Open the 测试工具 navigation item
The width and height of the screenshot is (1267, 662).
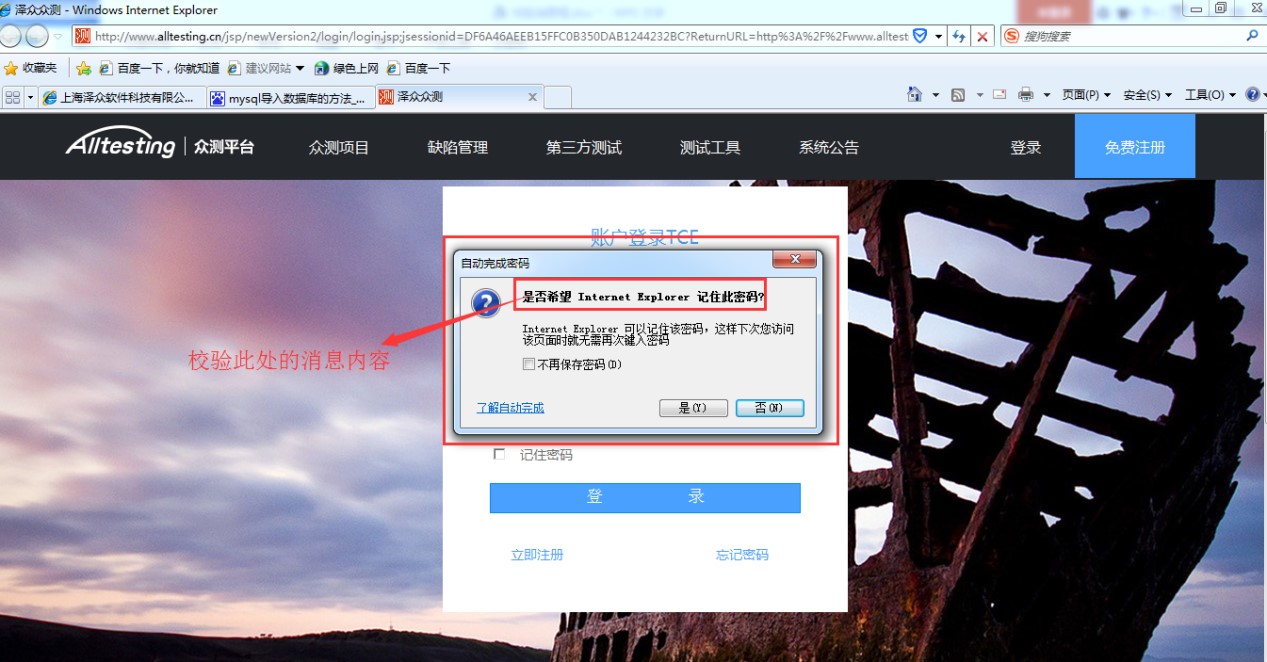pos(710,147)
